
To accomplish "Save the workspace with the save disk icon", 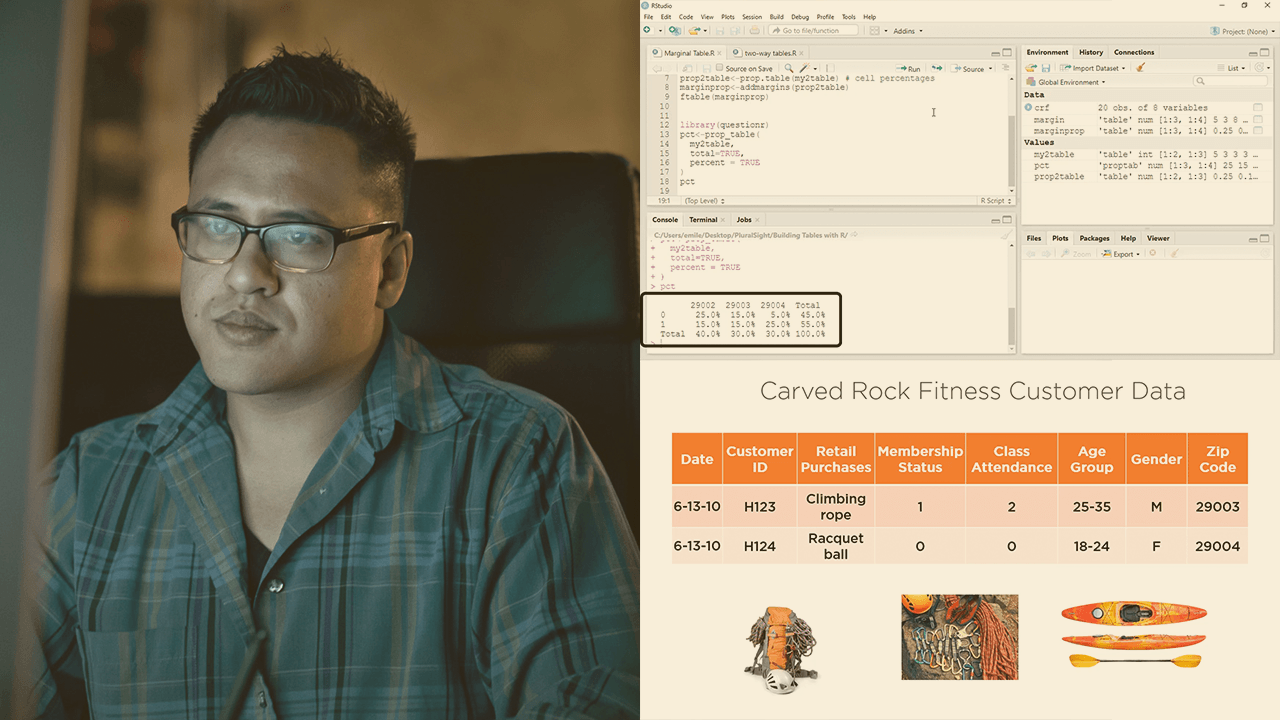I will click(x=1046, y=68).
